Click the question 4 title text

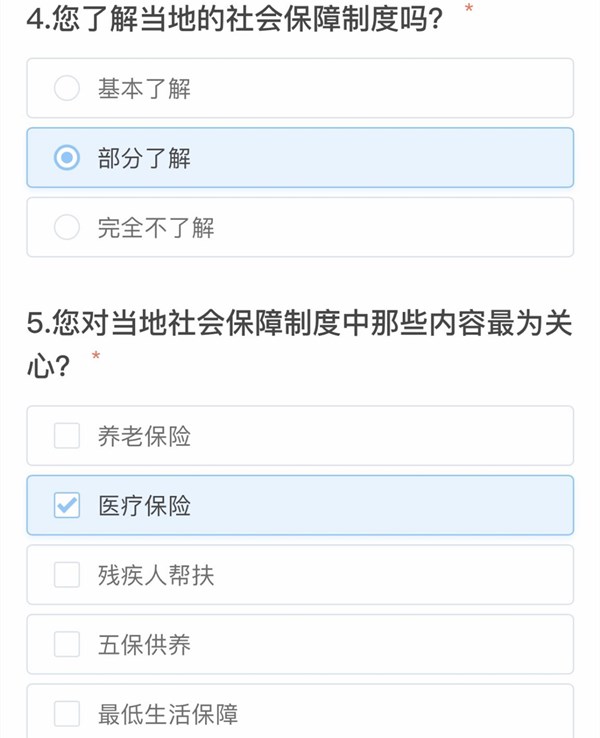(x=236, y=18)
